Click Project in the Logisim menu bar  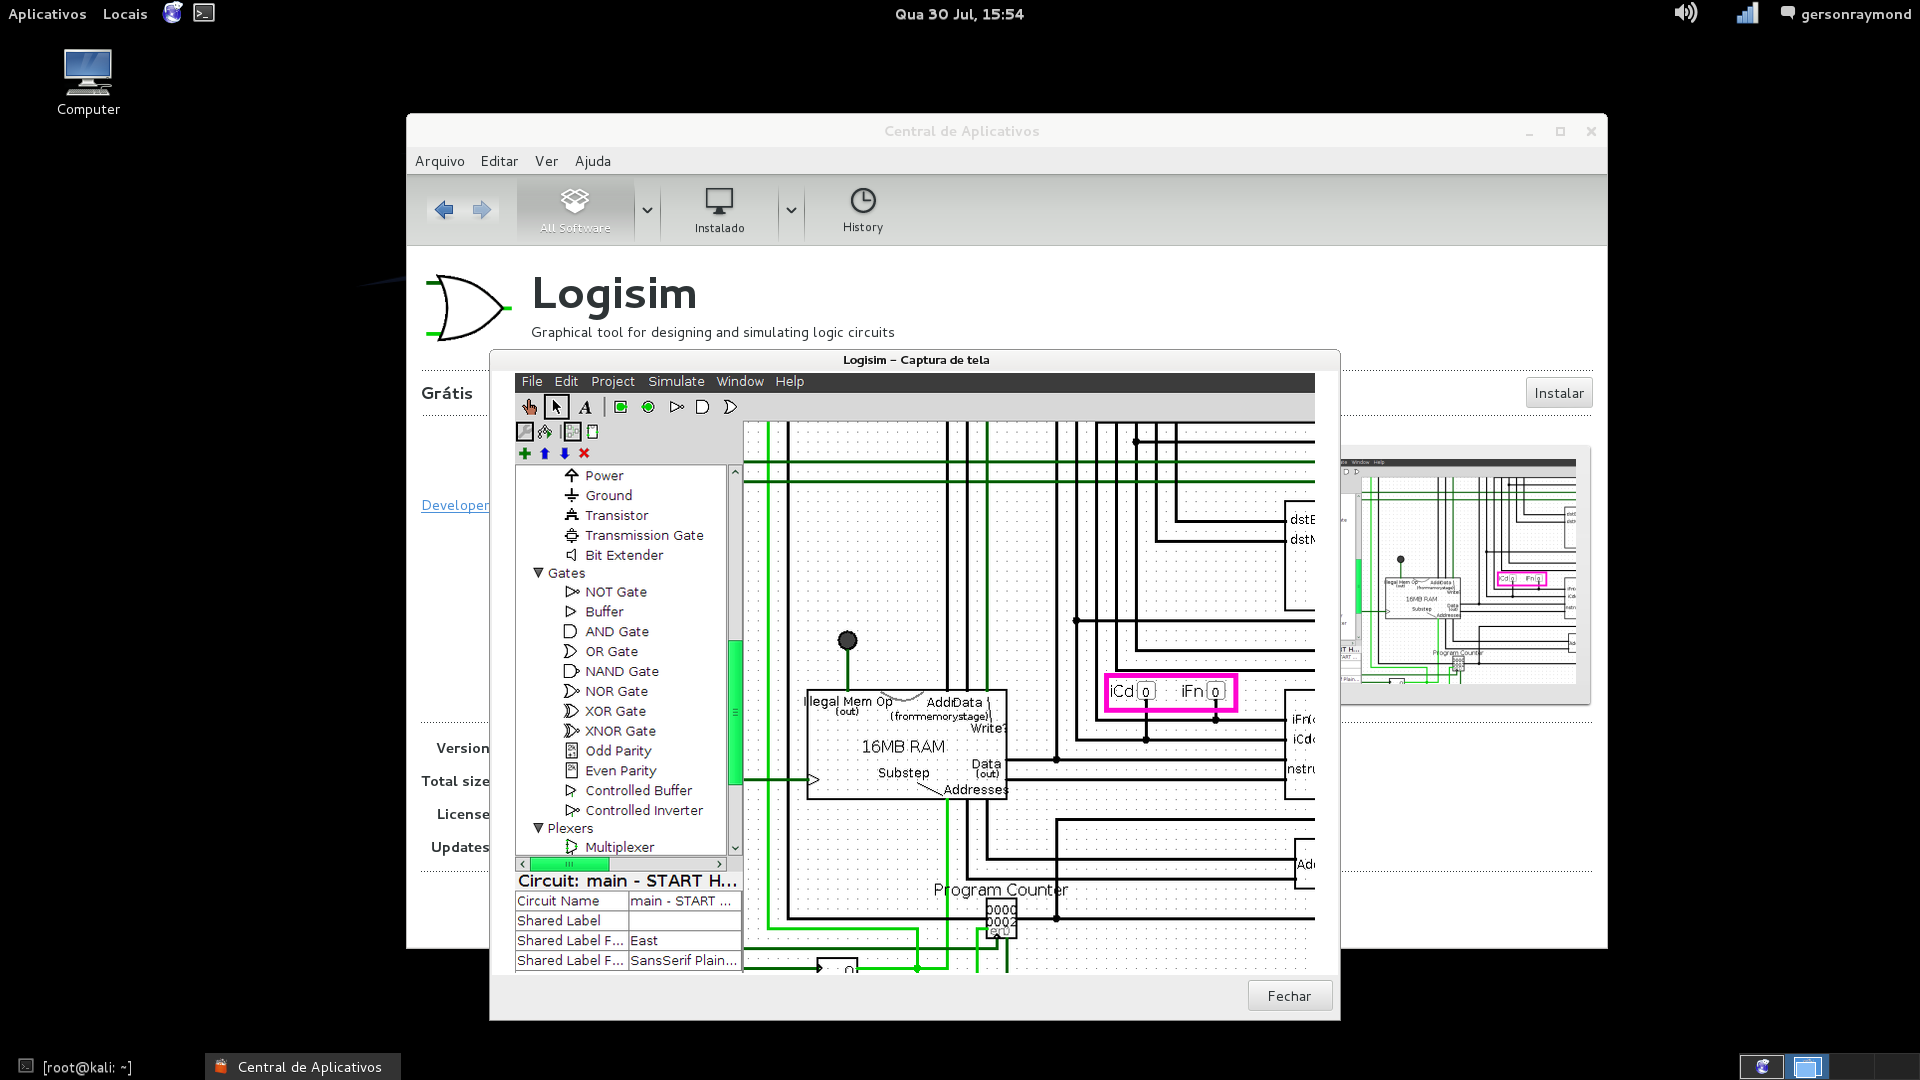tap(613, 382)
